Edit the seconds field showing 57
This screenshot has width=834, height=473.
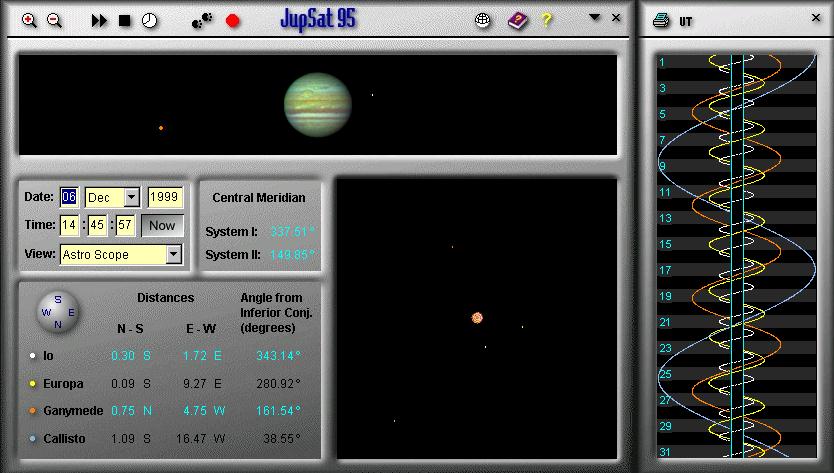coord(125,225)
